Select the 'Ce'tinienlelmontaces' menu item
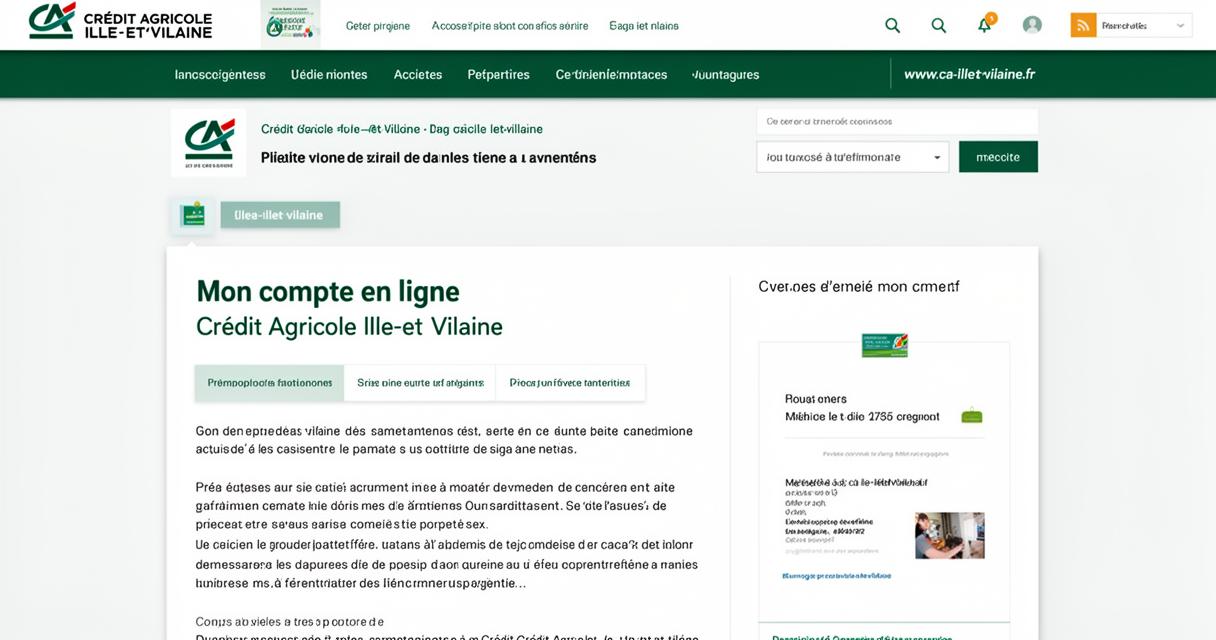Screen dimensions: 1216x640 611,75
